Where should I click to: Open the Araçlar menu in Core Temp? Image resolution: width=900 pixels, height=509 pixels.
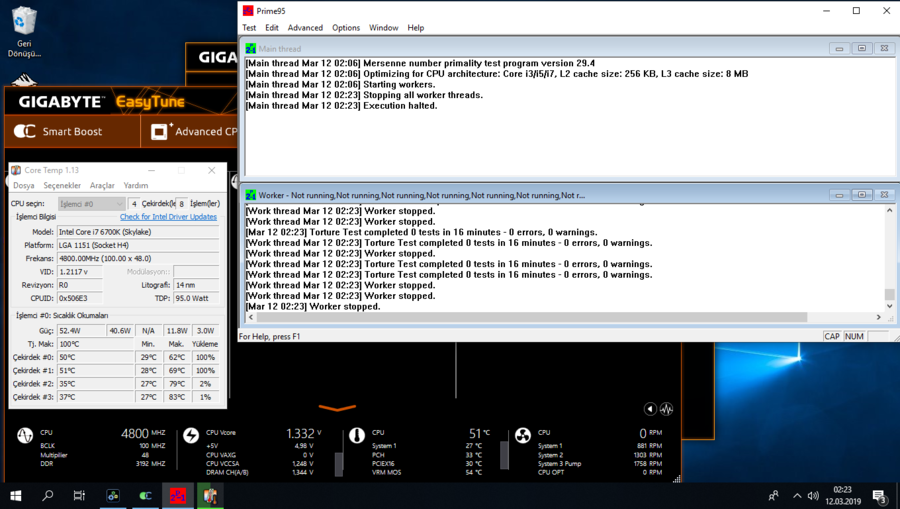point(102,185)
